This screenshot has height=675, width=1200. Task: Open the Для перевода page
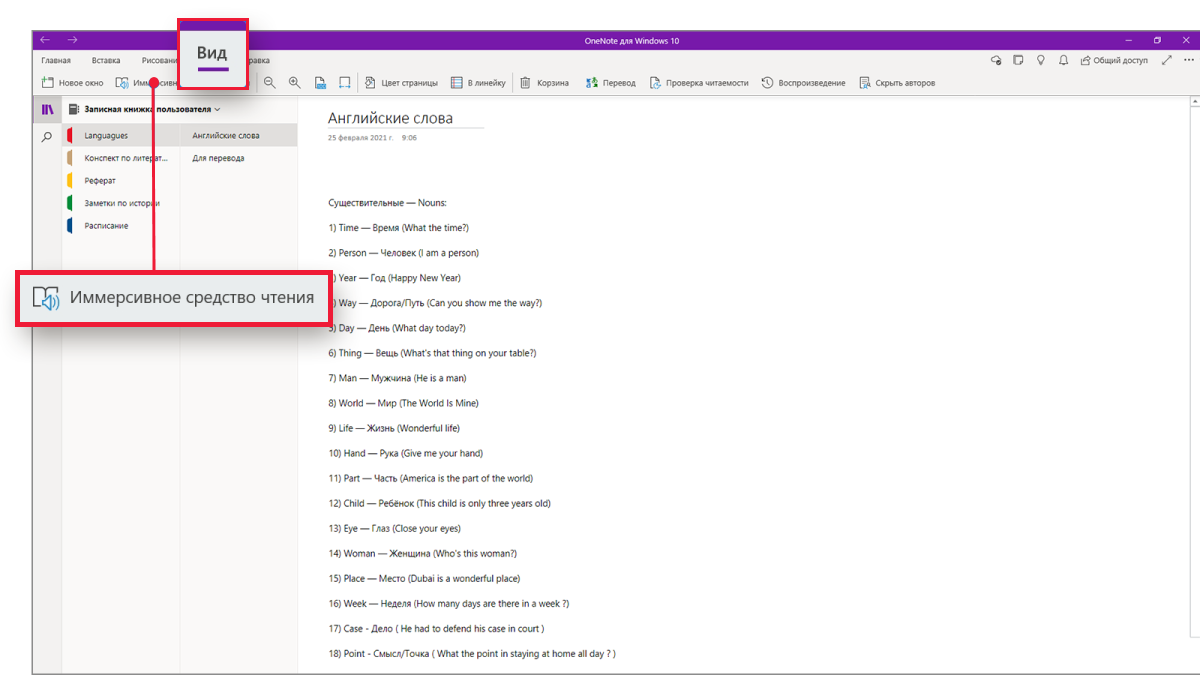pos(239,158)
